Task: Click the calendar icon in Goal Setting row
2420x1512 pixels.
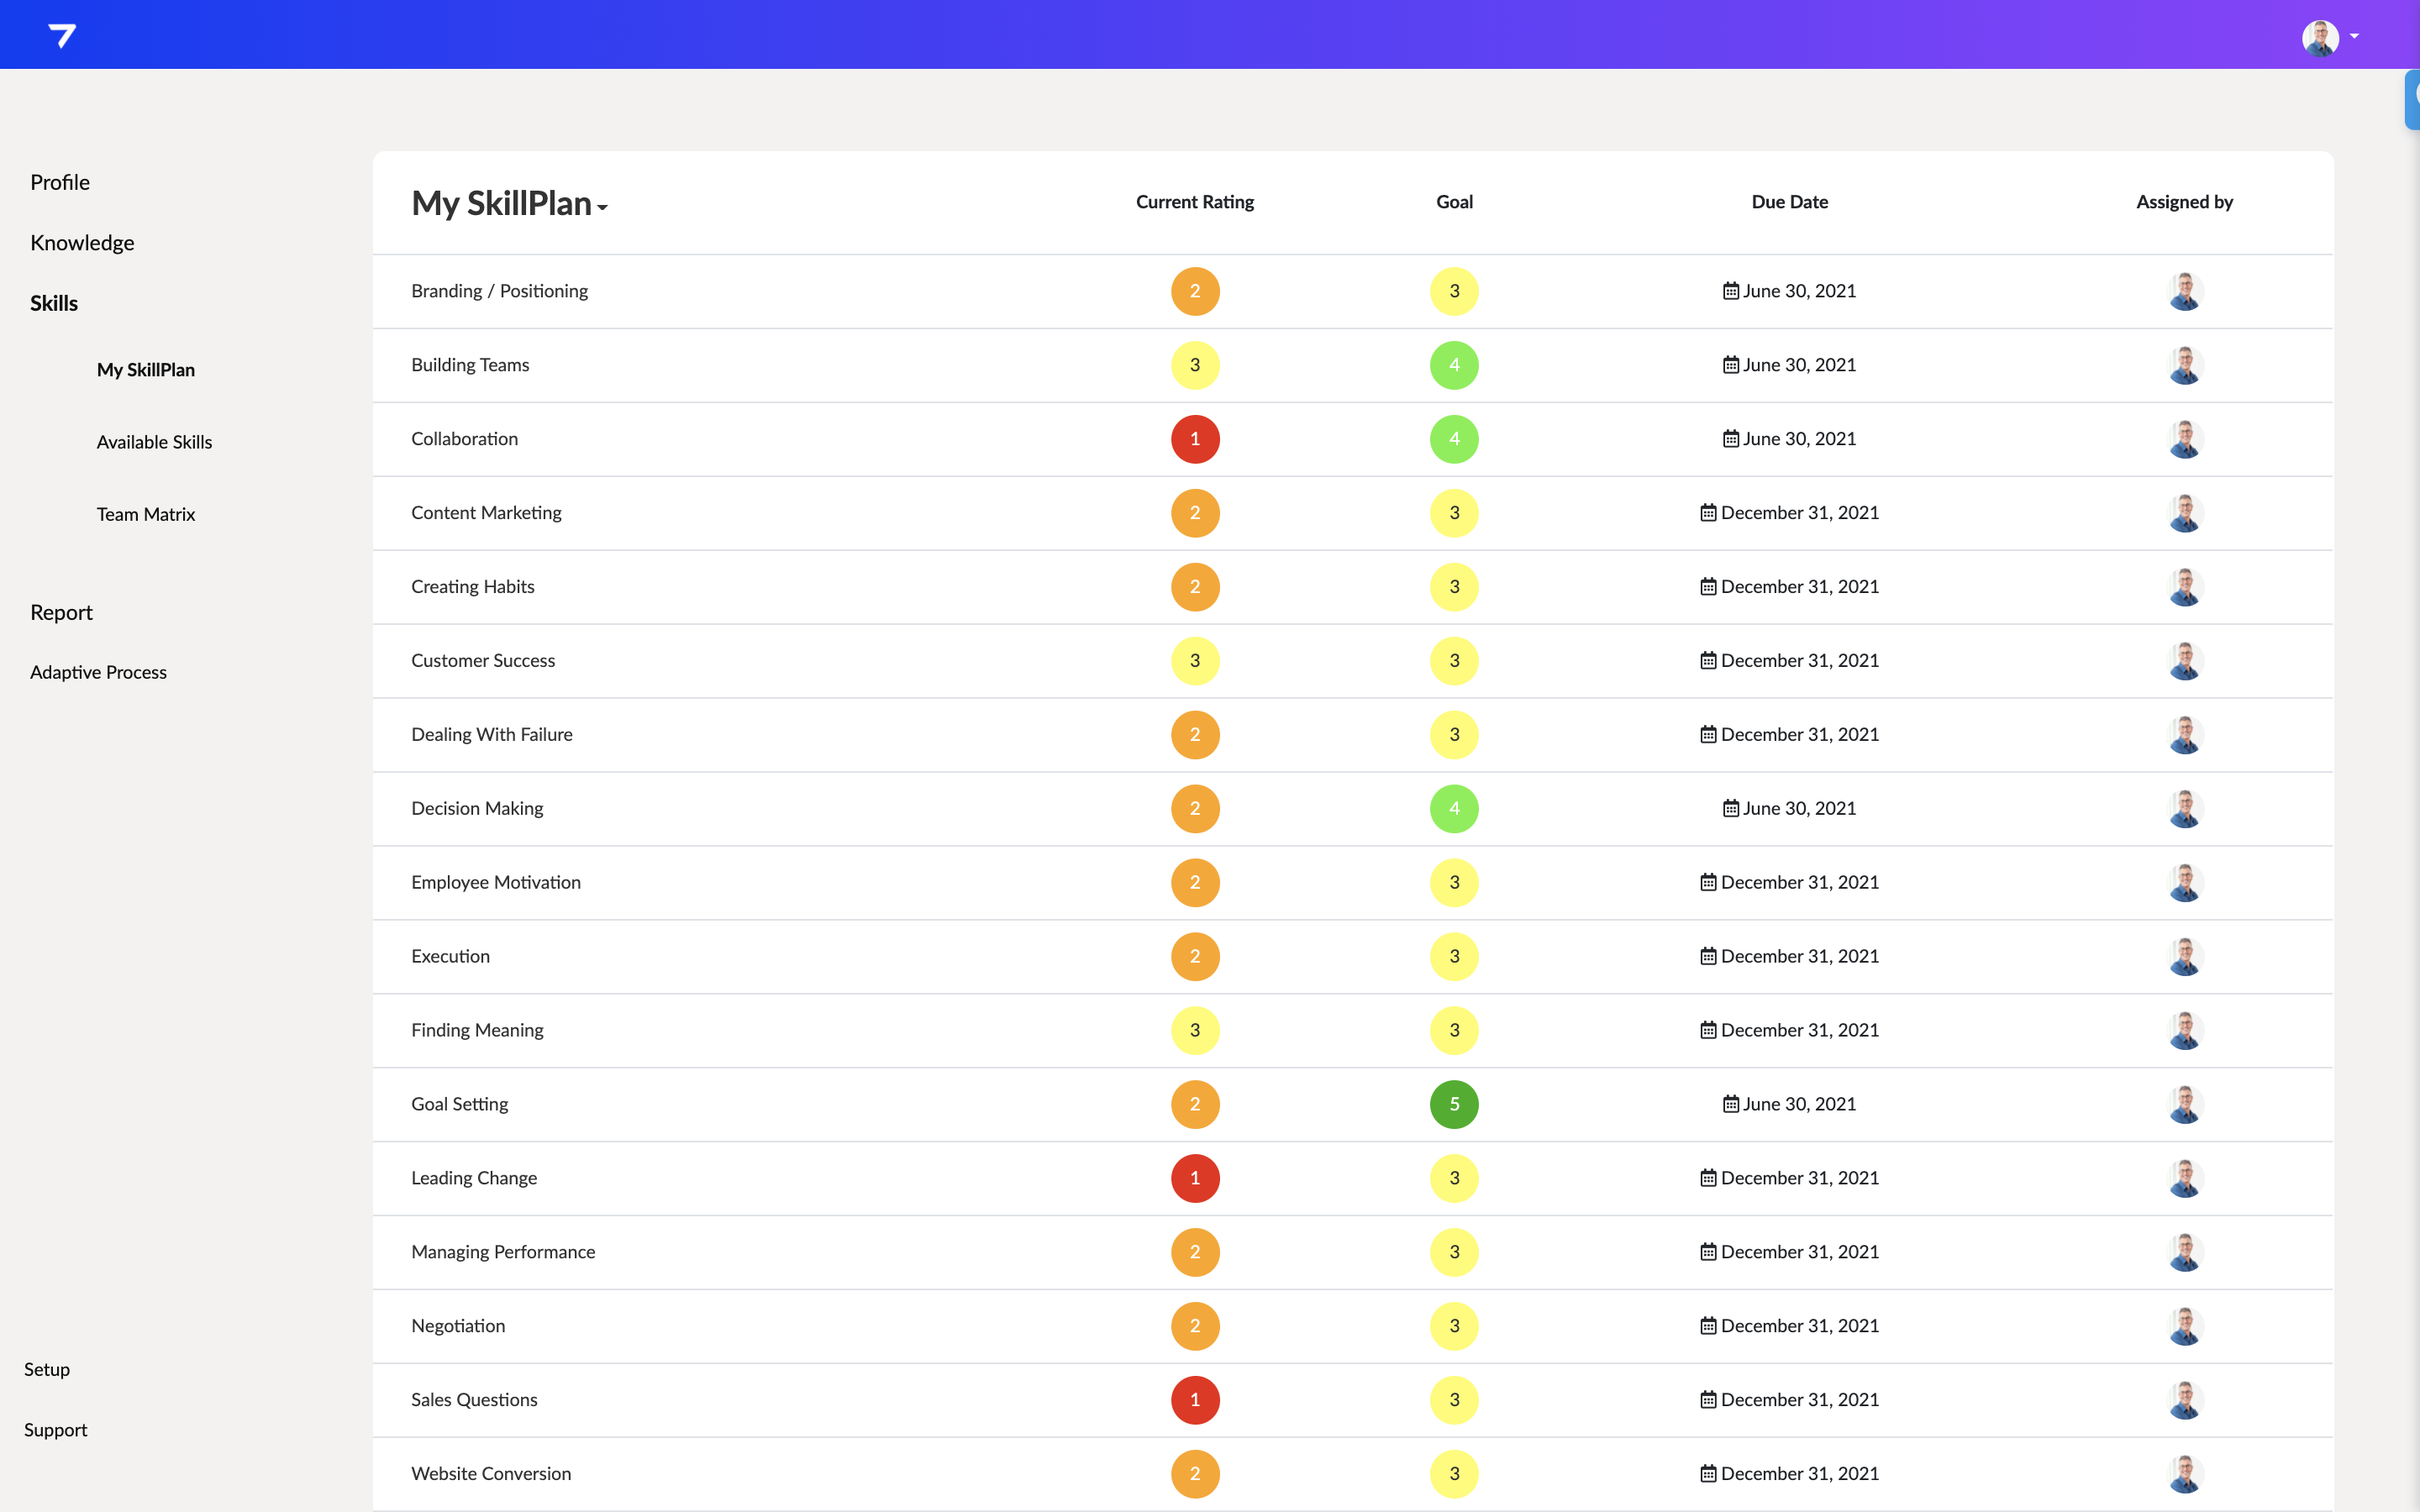Action: click(x=1730, y=1104)
